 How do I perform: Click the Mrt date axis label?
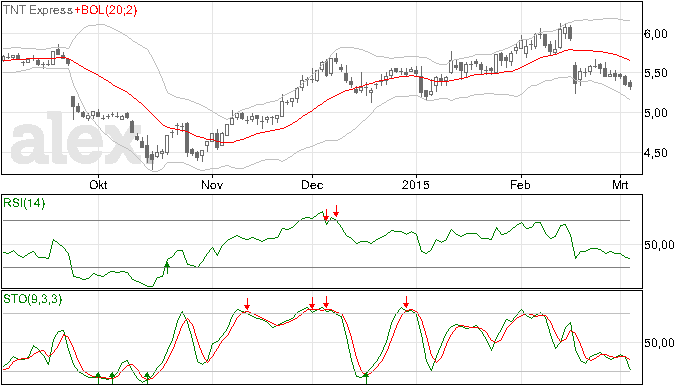(x=620, y=184)
